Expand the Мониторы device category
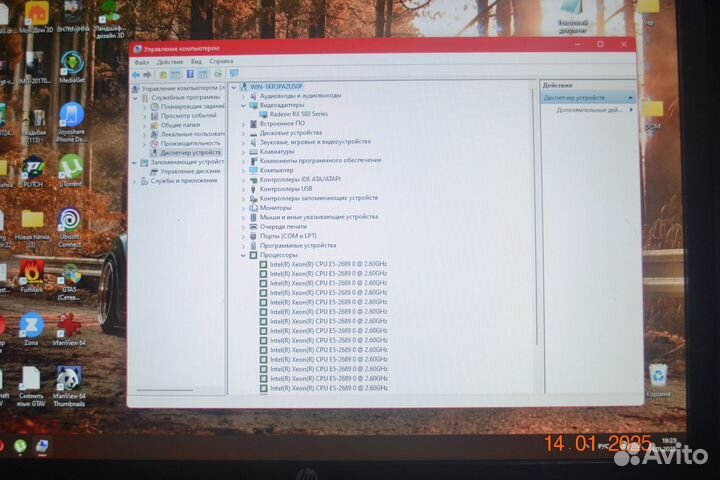The height and width of the screenshot is (480, 720). [243, 208]
